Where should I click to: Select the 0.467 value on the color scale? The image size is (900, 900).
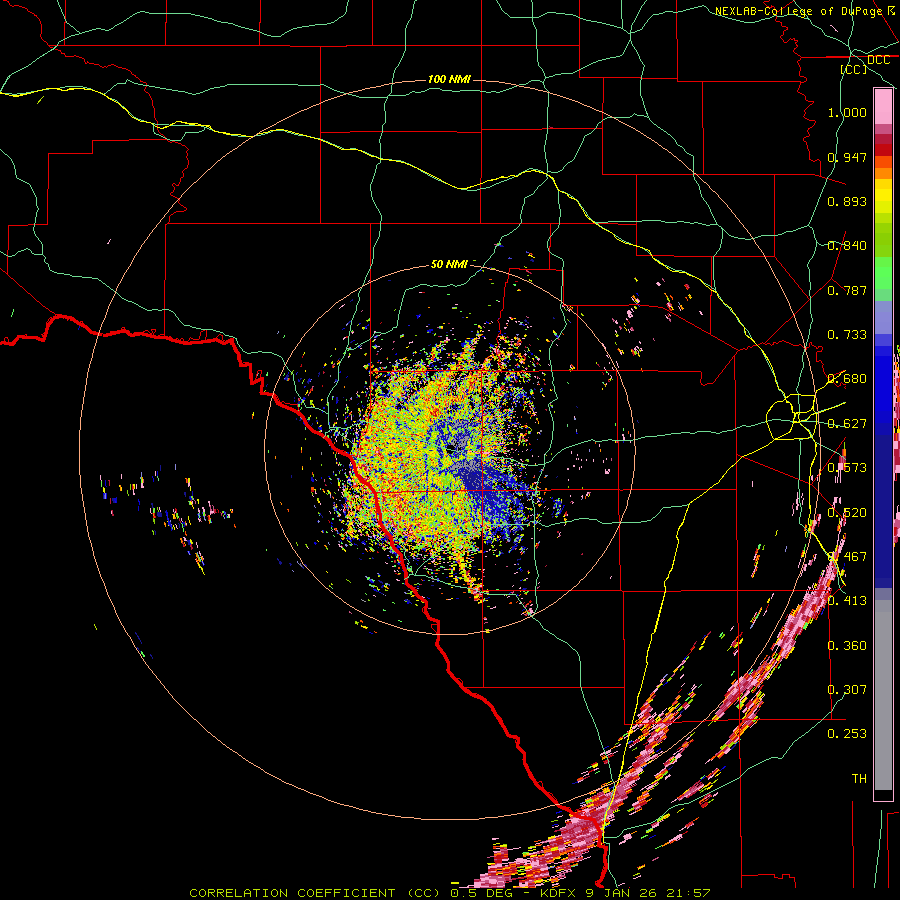[x=847, y=557]
